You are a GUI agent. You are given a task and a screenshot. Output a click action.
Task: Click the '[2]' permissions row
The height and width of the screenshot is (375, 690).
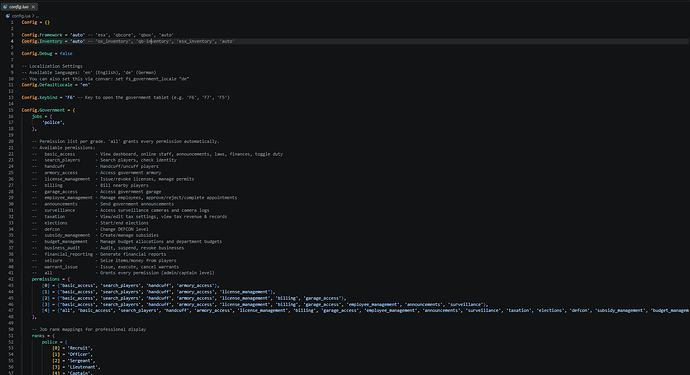tap(194, 298)
